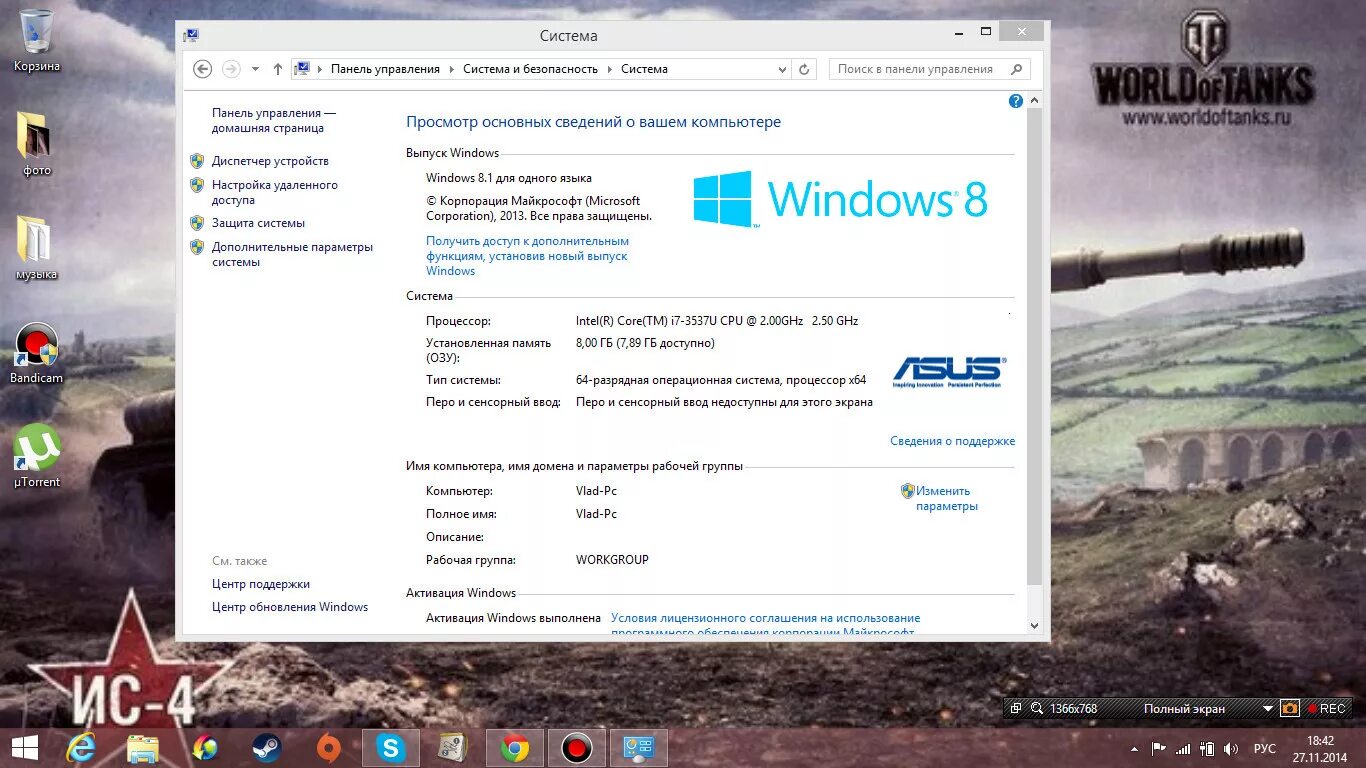1366x768 pixels.
Task: Go back with the back arrow
Action: tap(203, 69)
